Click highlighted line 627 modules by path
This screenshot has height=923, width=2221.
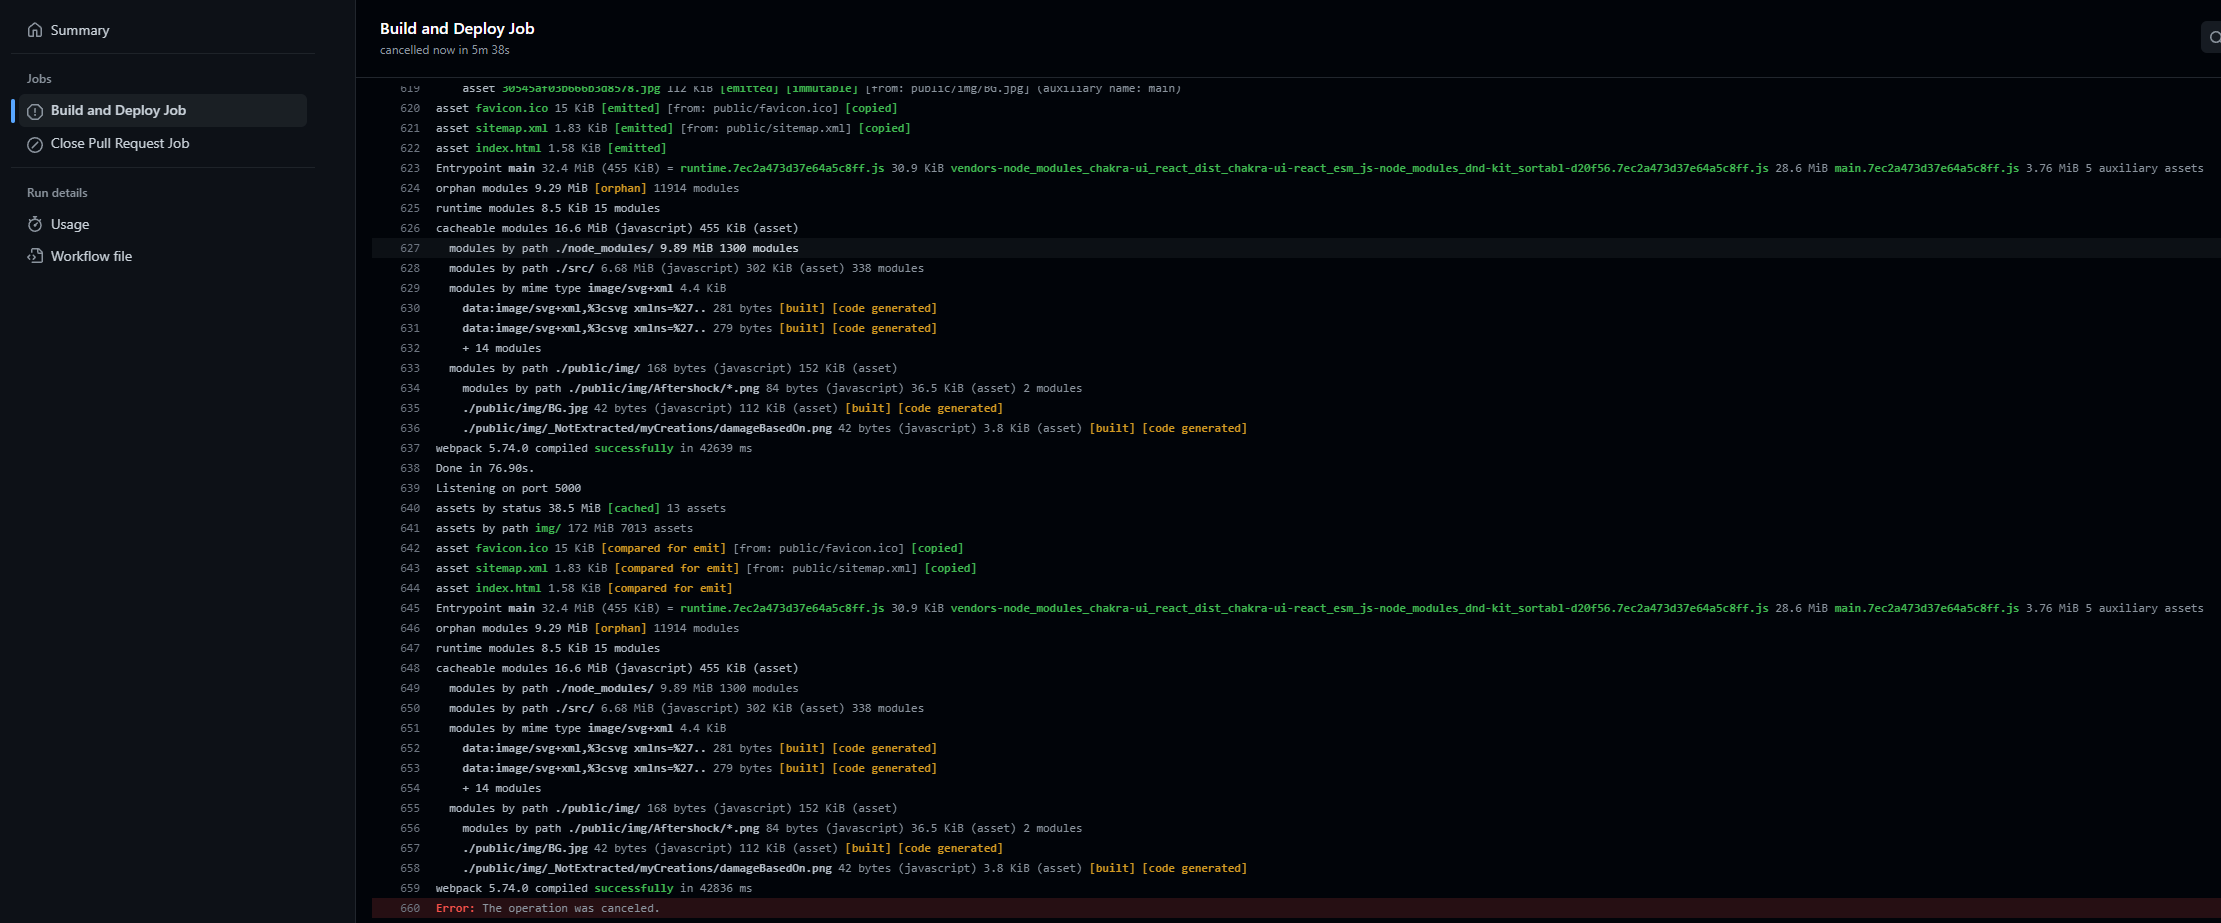click(x=410, y=248)
